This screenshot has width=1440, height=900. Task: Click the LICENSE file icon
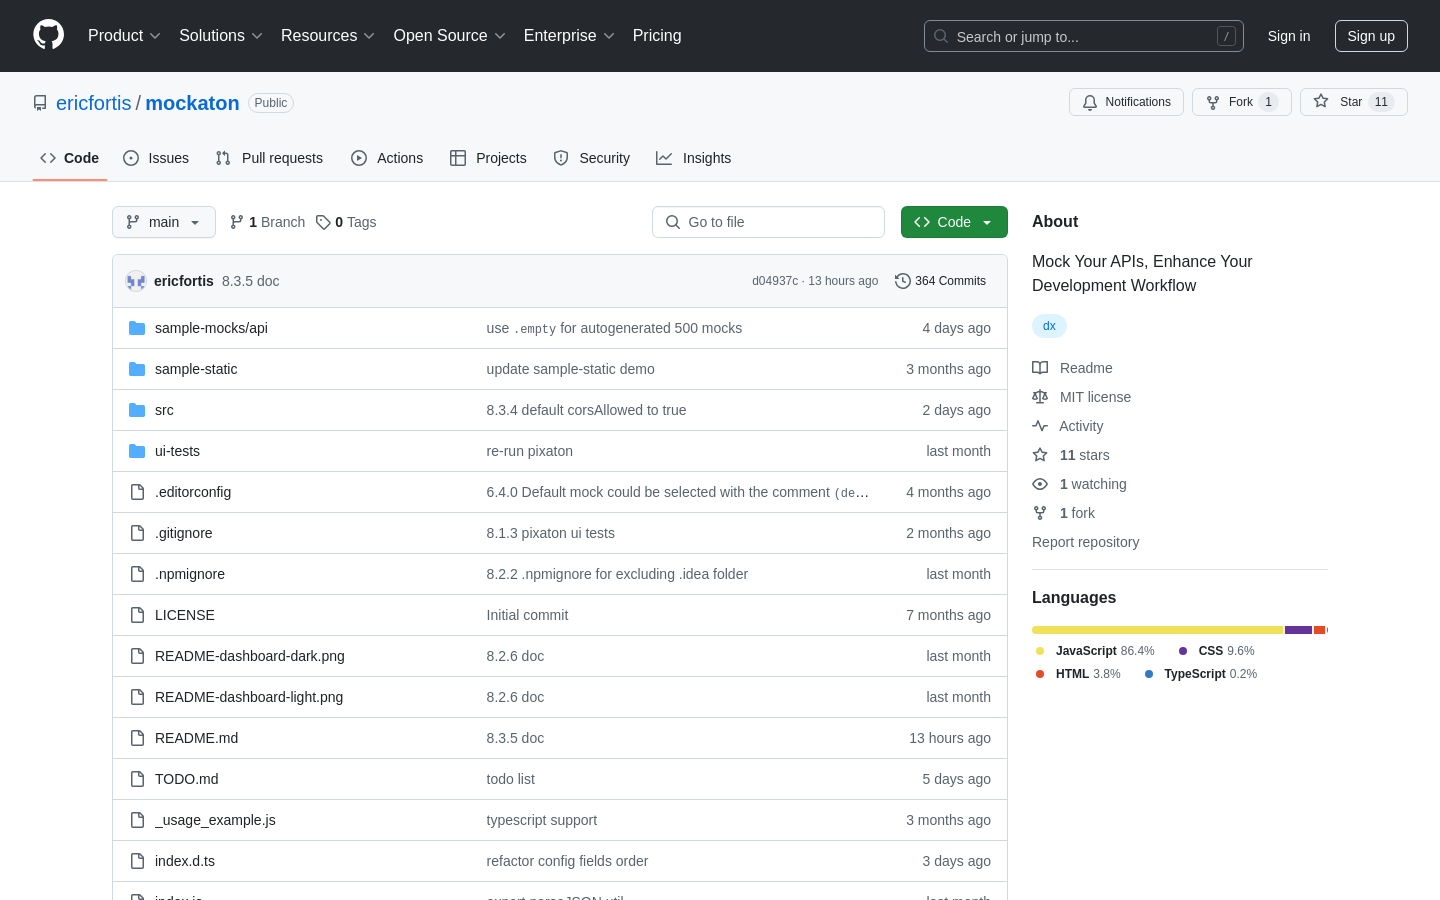point(137,615)
